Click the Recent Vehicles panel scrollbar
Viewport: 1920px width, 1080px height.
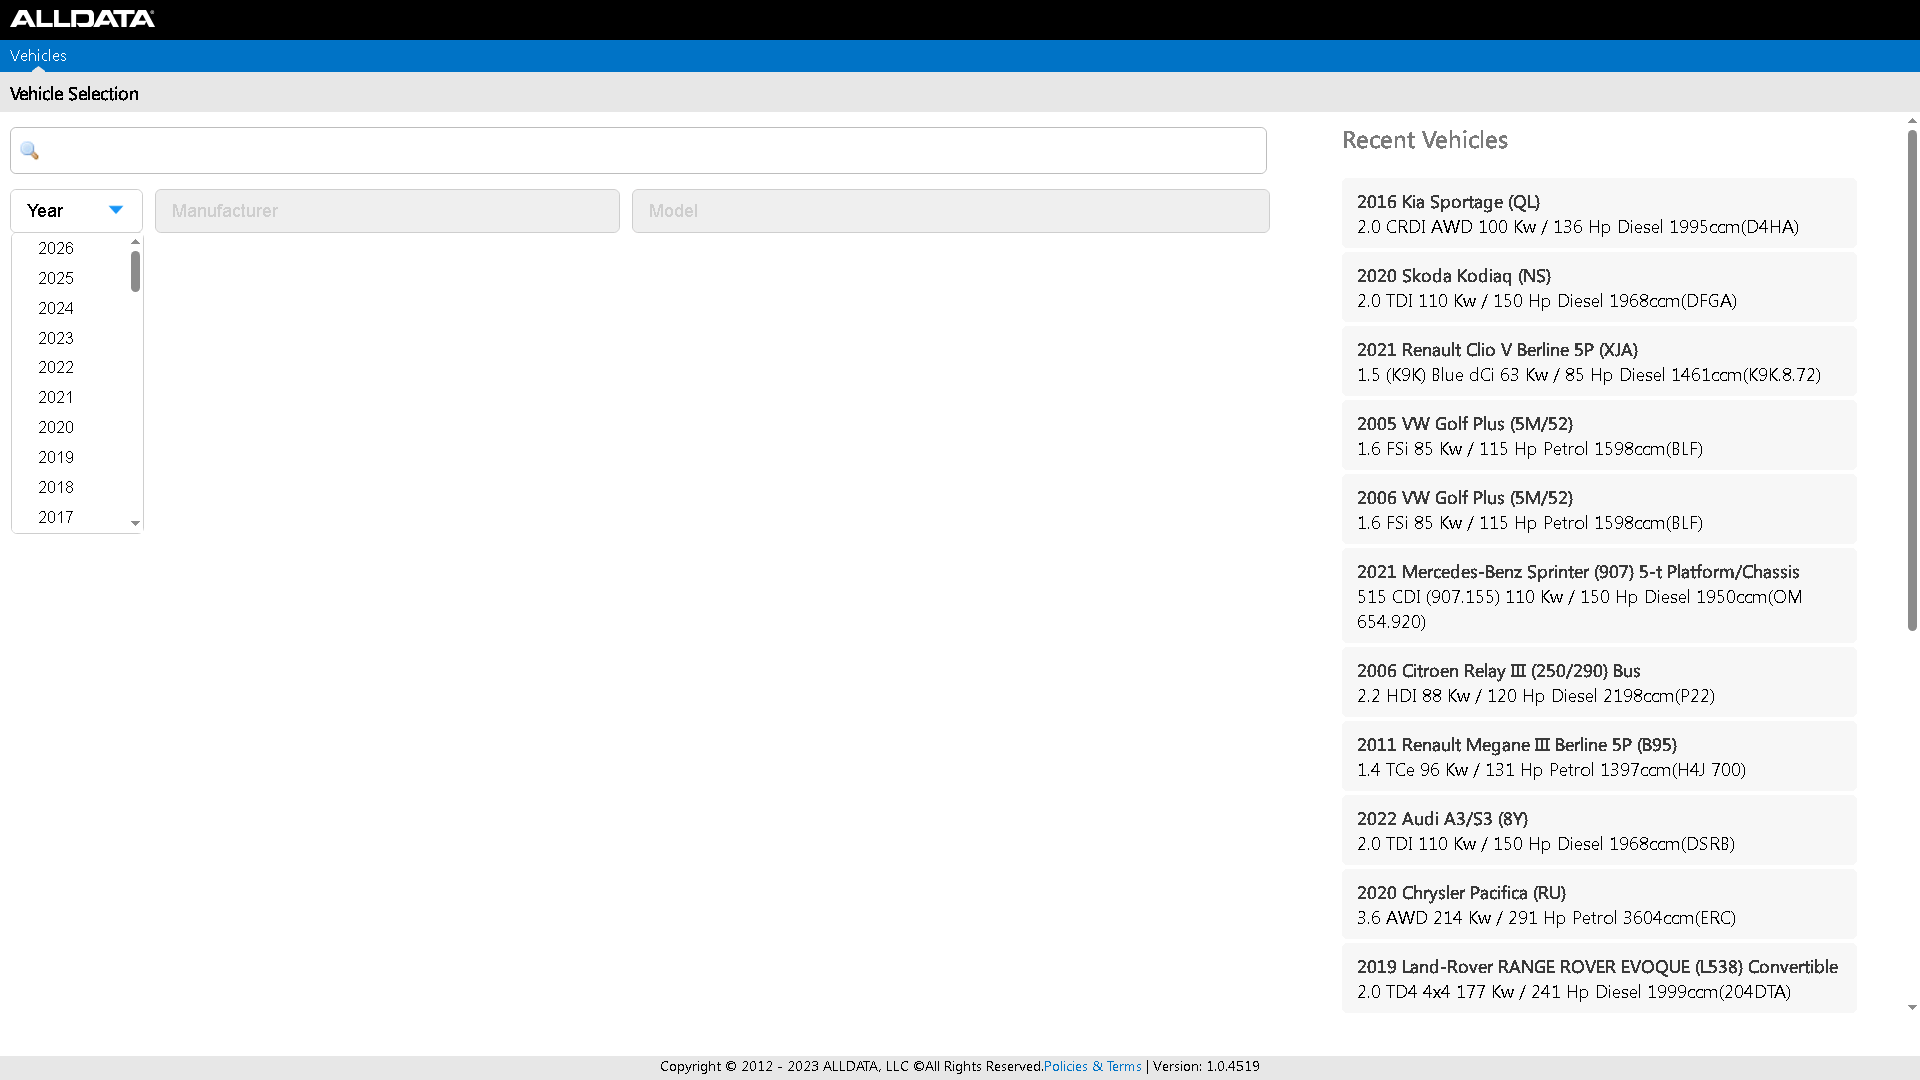click(x=1912, y=380)
